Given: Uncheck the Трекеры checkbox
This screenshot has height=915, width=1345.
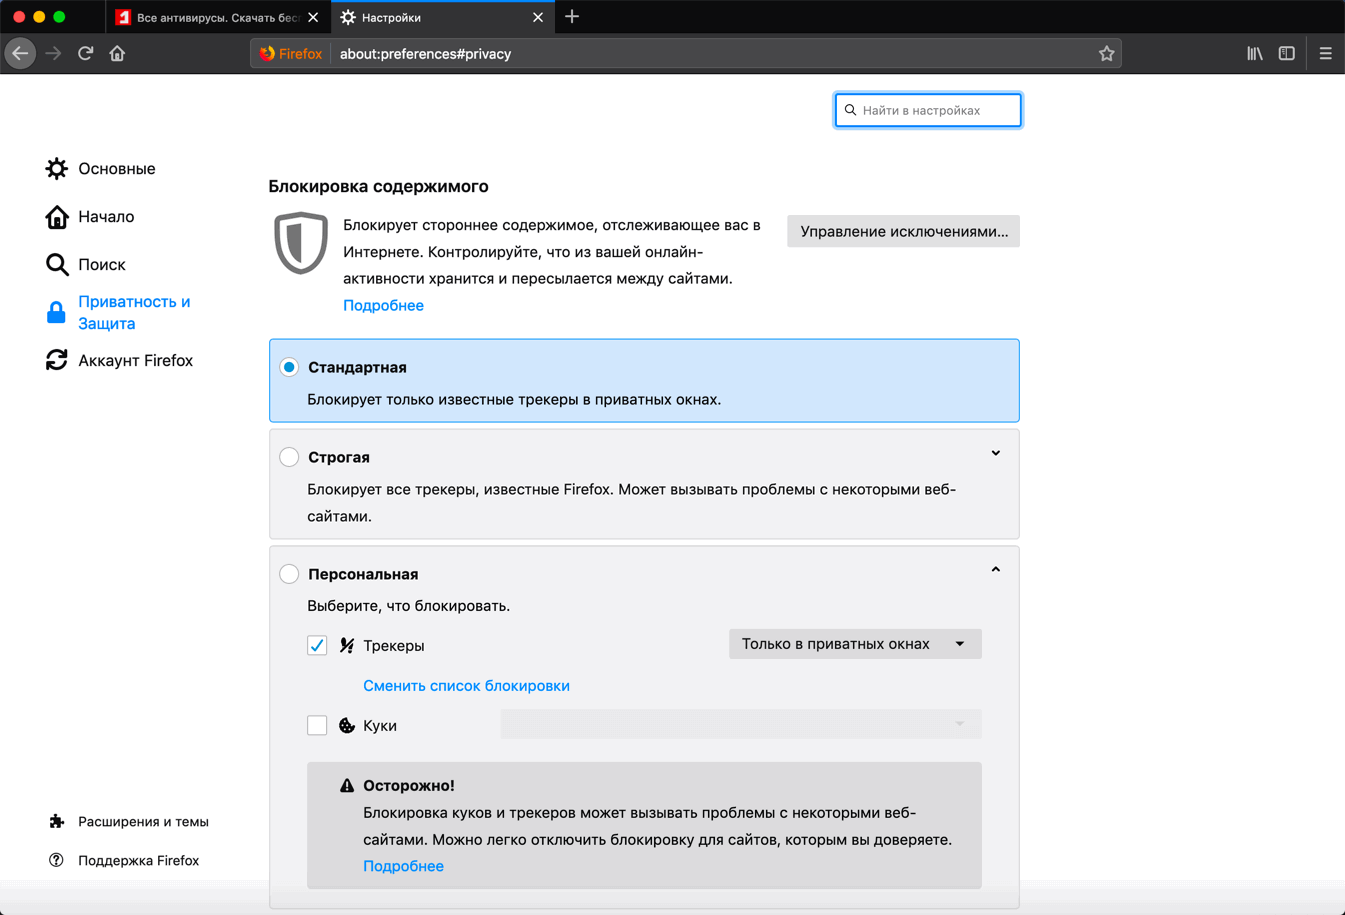Looking at the screenshot, I should click(x=317, y=646).
